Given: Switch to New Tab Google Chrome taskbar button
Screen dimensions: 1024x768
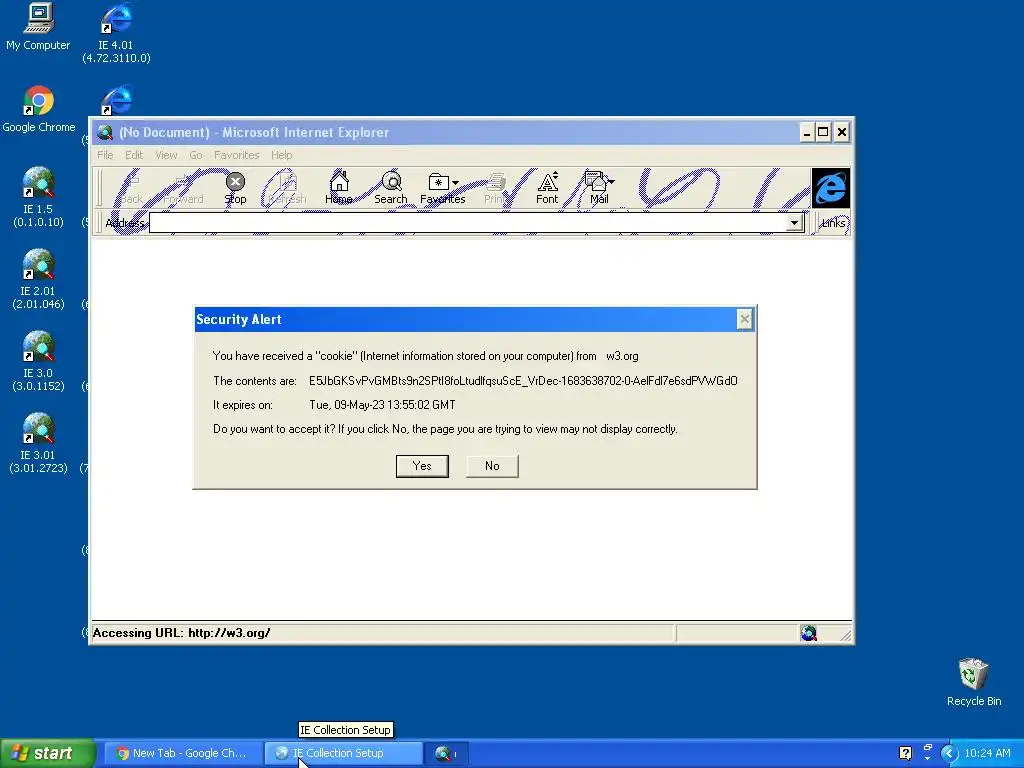Looking at the screenshot, I should (x=183, y=753).
